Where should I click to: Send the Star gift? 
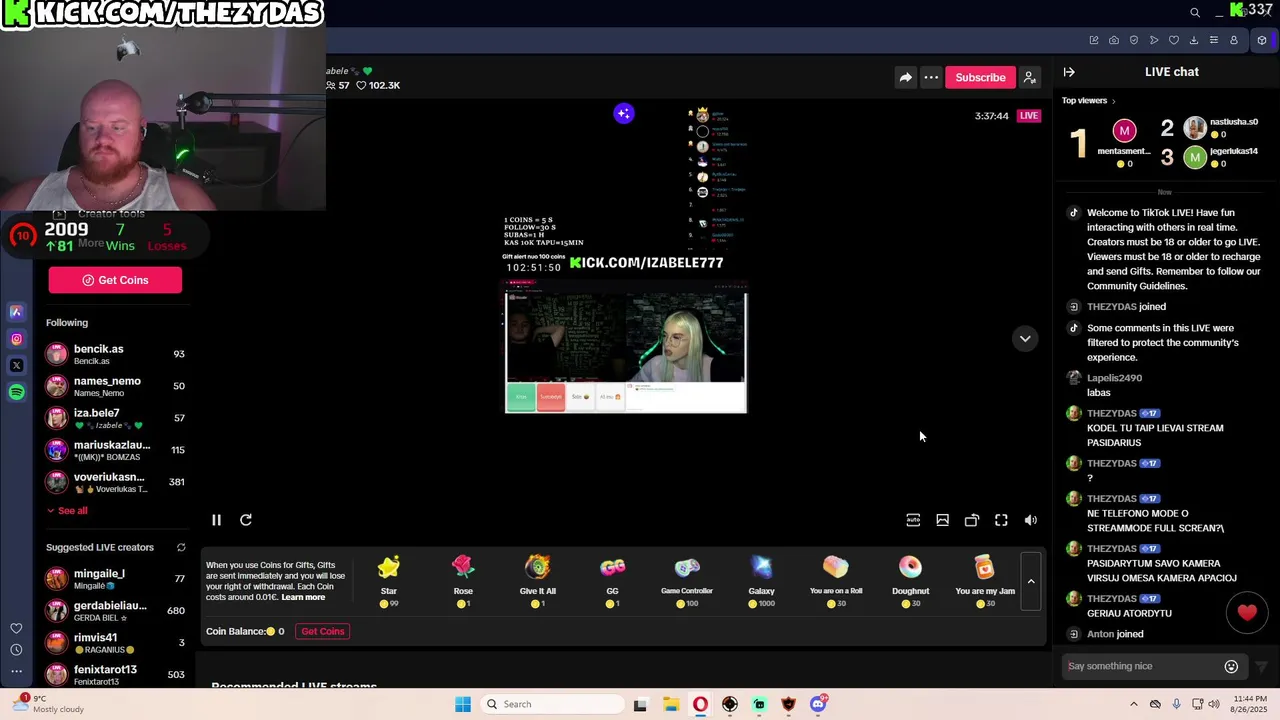click(388, 582)
